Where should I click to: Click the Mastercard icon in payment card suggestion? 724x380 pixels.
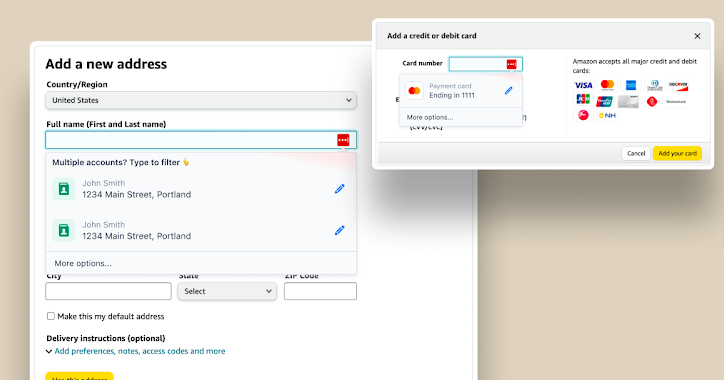[x=414, y=91]
